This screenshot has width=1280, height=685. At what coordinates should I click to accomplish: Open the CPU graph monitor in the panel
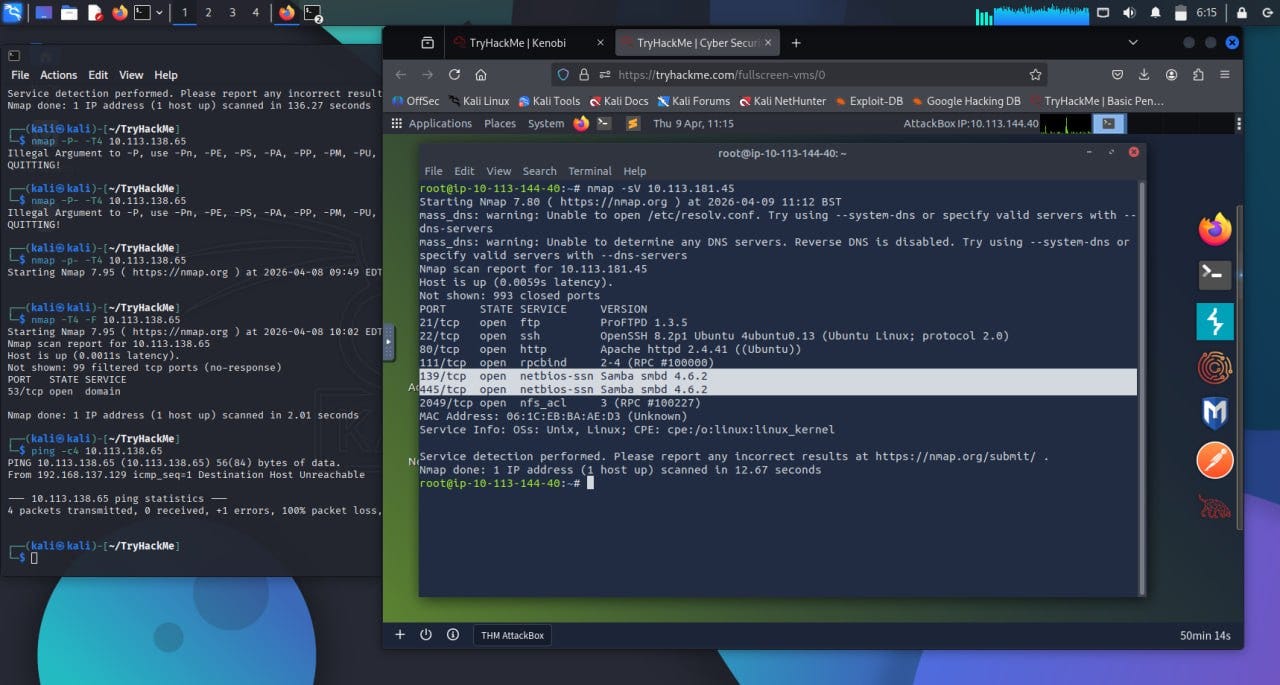(x=1032, y=13)
